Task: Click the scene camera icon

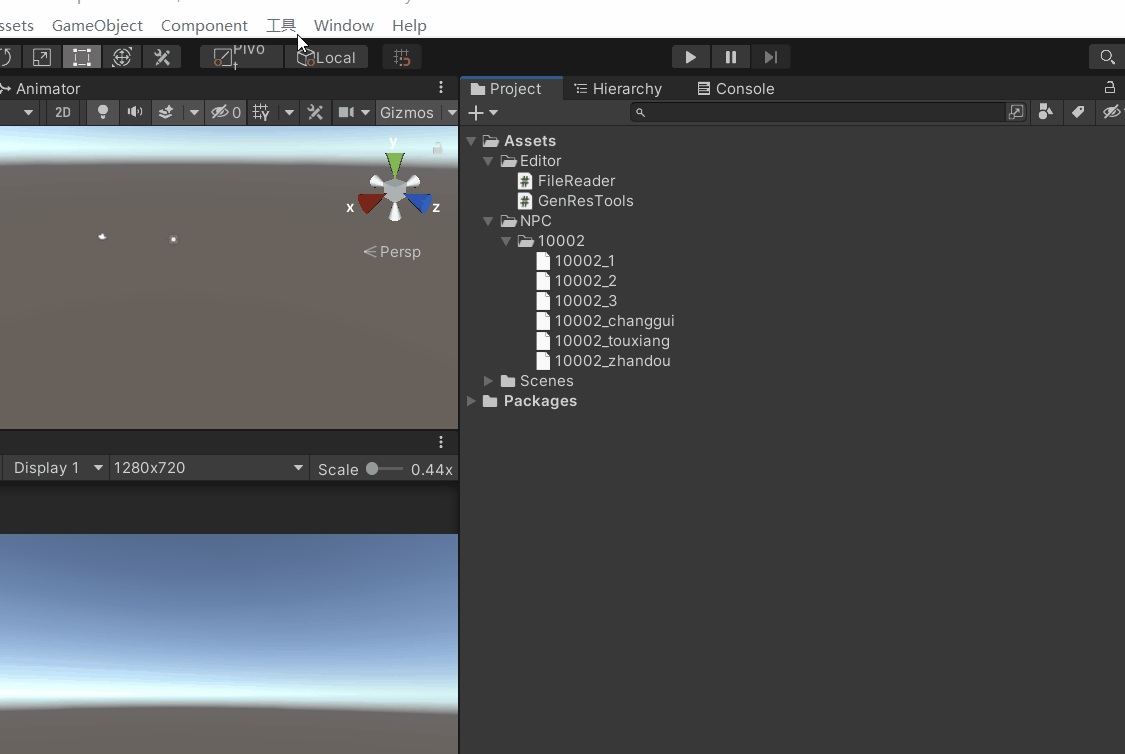Action: click(x=347, y=113)
